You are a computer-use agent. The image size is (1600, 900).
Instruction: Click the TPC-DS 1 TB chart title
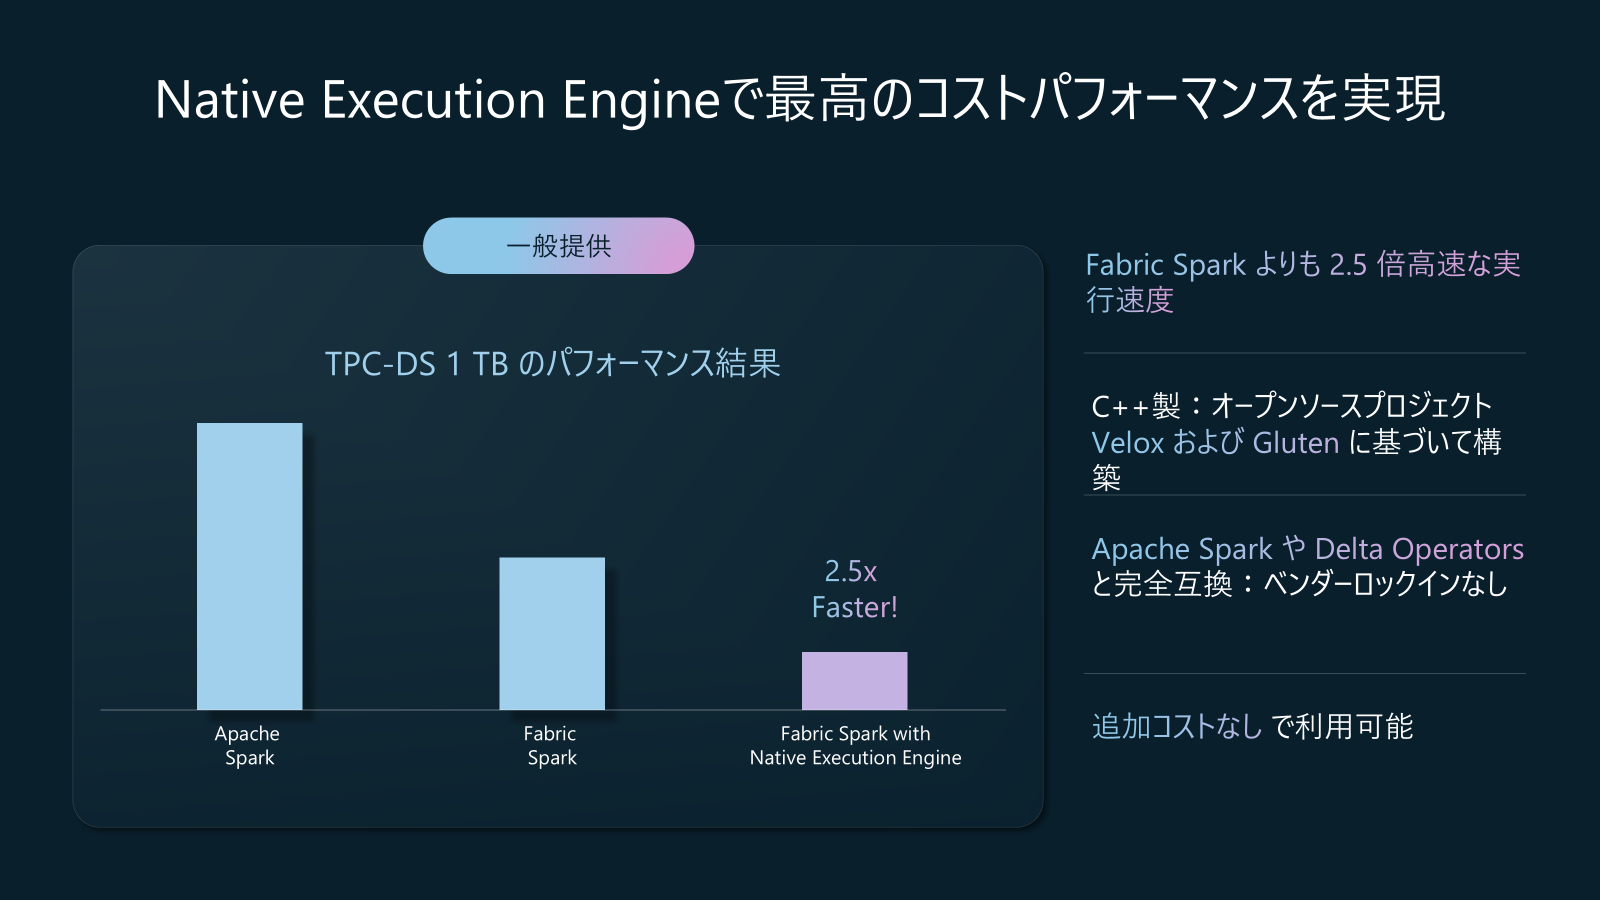pos(552,363)
